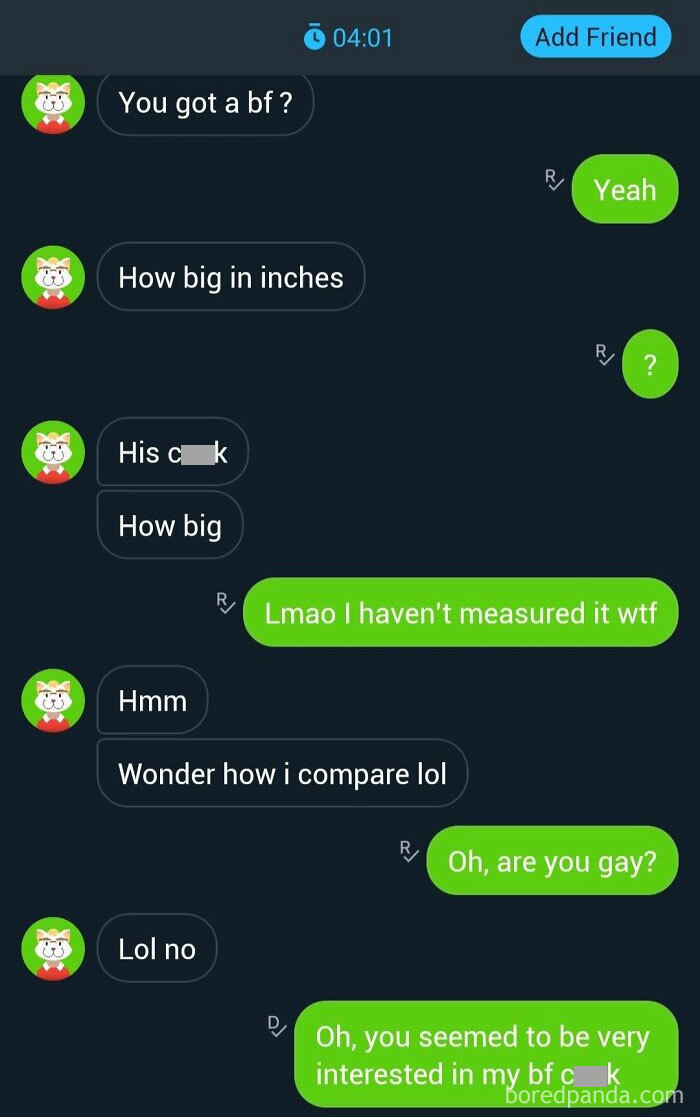The width and height of the screenshot is (700, 1117).
Task: Tap the Add Friend button
Action: [x=595, y=36]
